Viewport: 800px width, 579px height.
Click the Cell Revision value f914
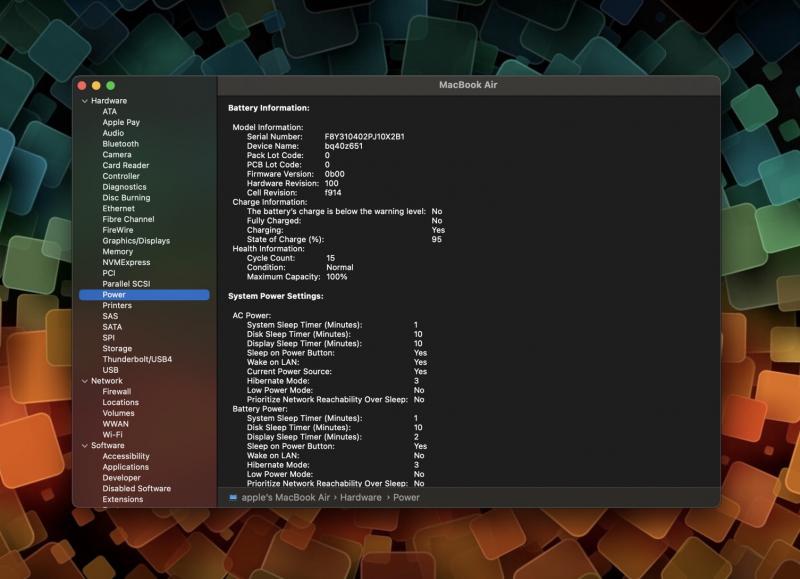tap(333, 193)
